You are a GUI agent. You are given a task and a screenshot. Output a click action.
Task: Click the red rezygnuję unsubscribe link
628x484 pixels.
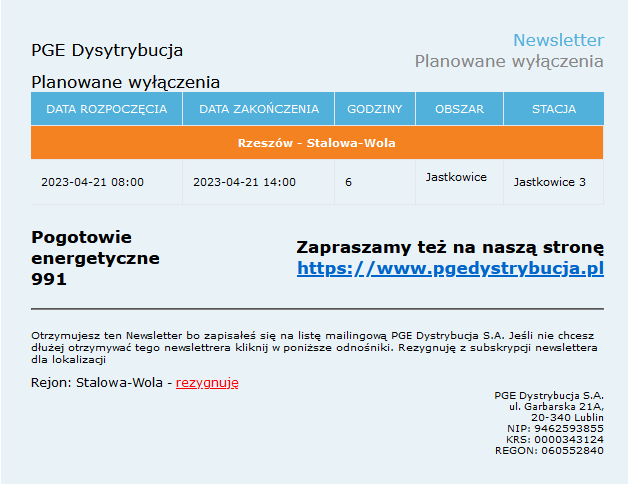pyautogui.click(x=207, y=383)
